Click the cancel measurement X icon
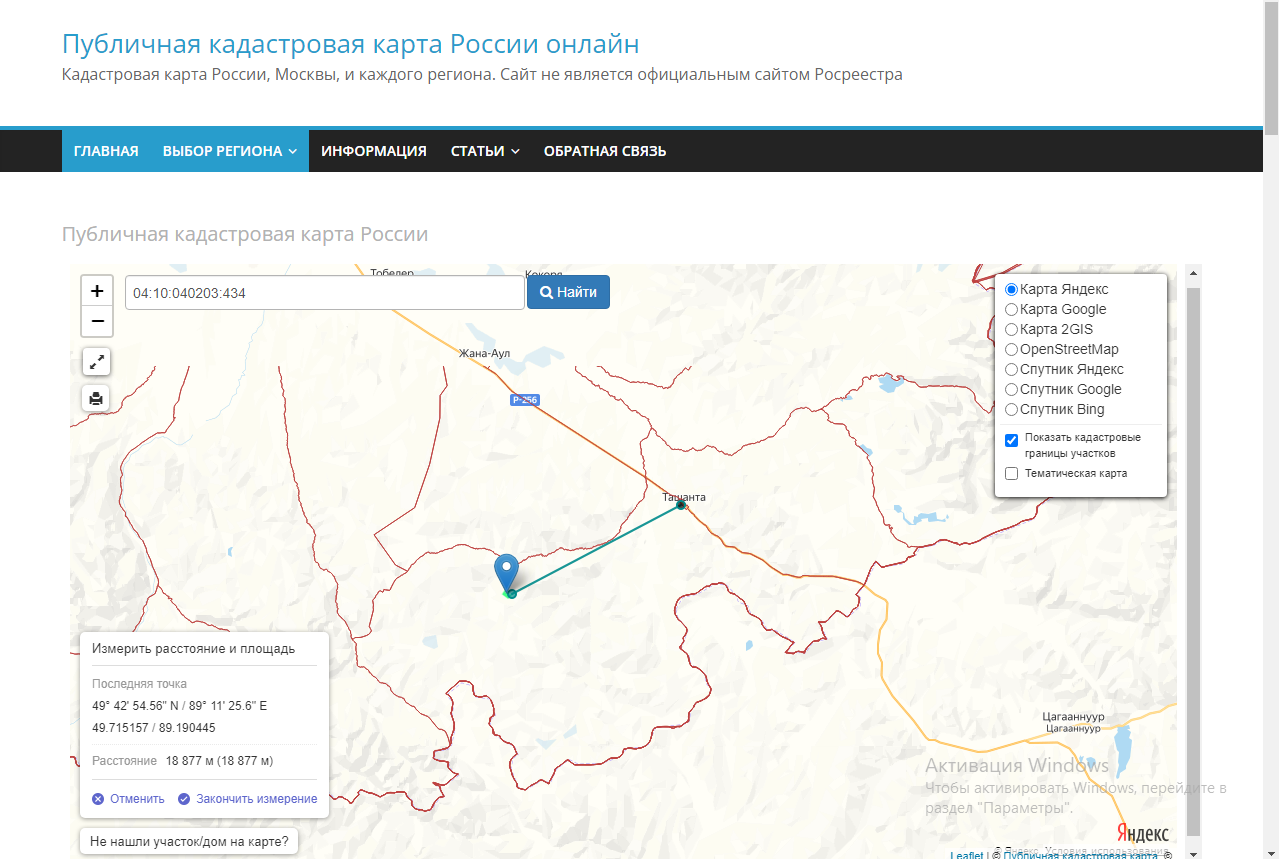This screenshot has width=1279, height=859. point(98,799)
